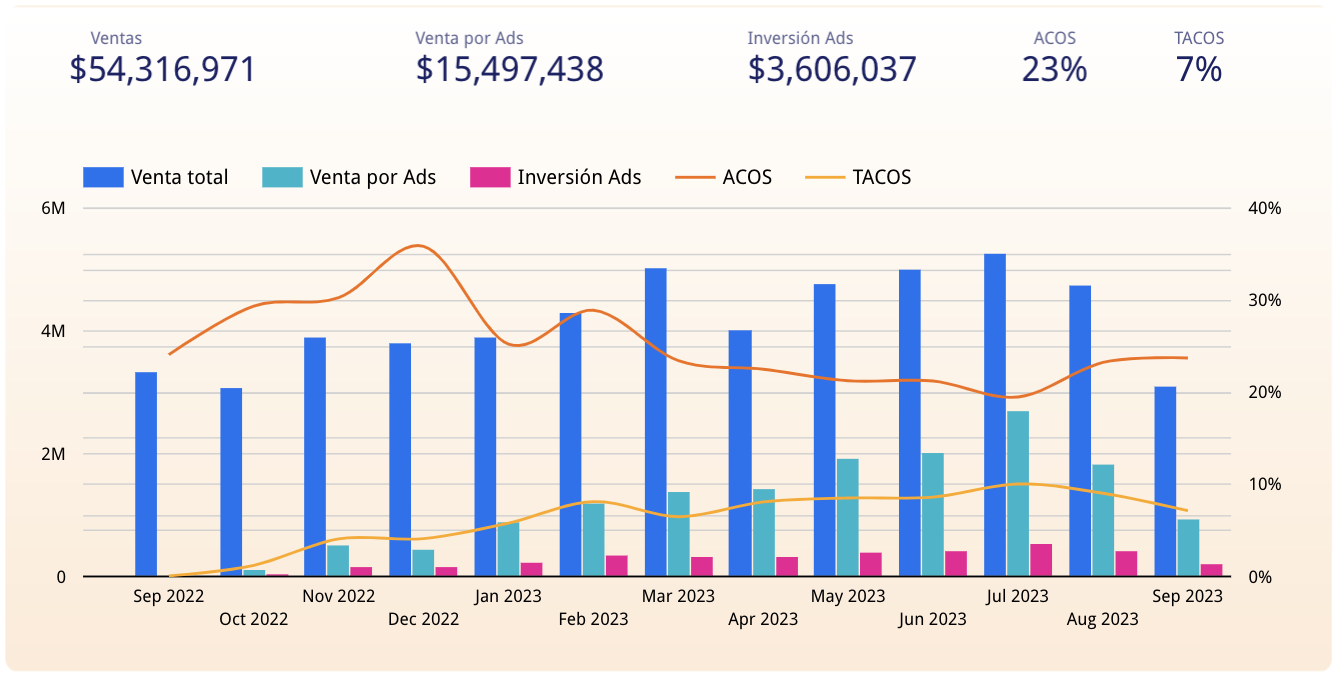Click the Aug 2023 Venta por Ads bar
Screen dimensions: 1342x678
click(x=1103, y=520)
